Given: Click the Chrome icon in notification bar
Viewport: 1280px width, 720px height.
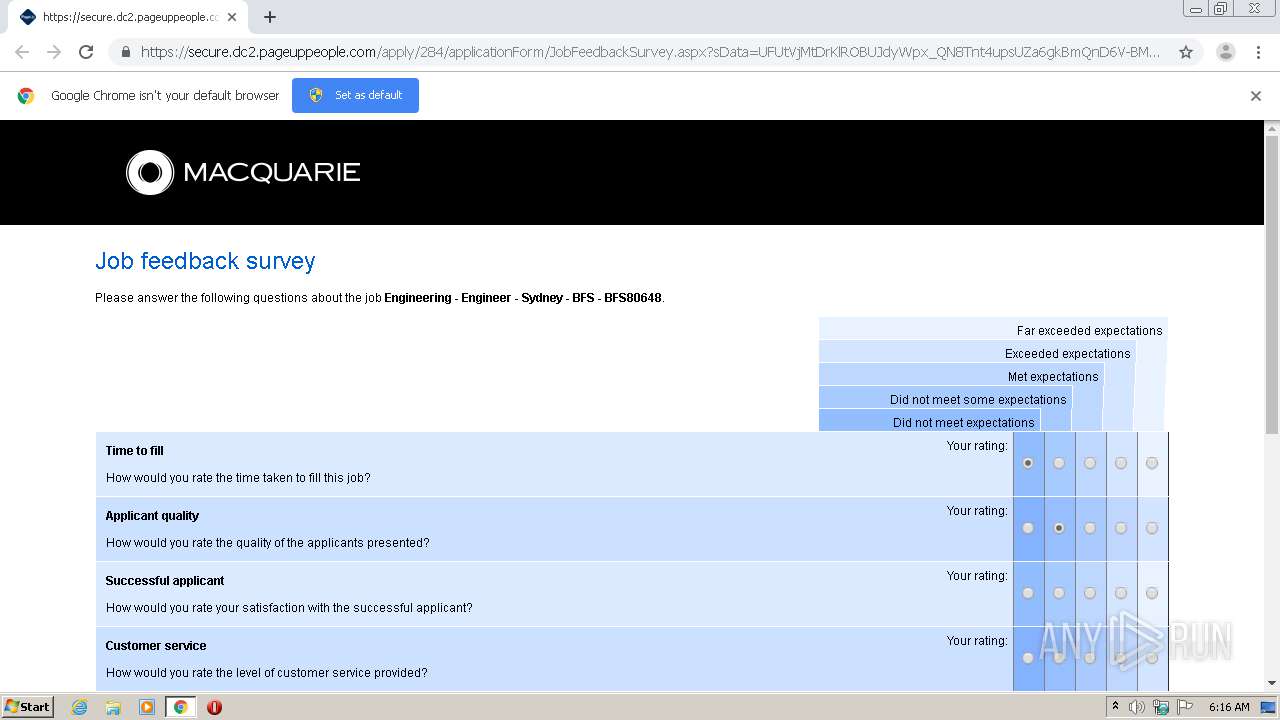Looking at the screenshot, I should [x=26, y=96].
